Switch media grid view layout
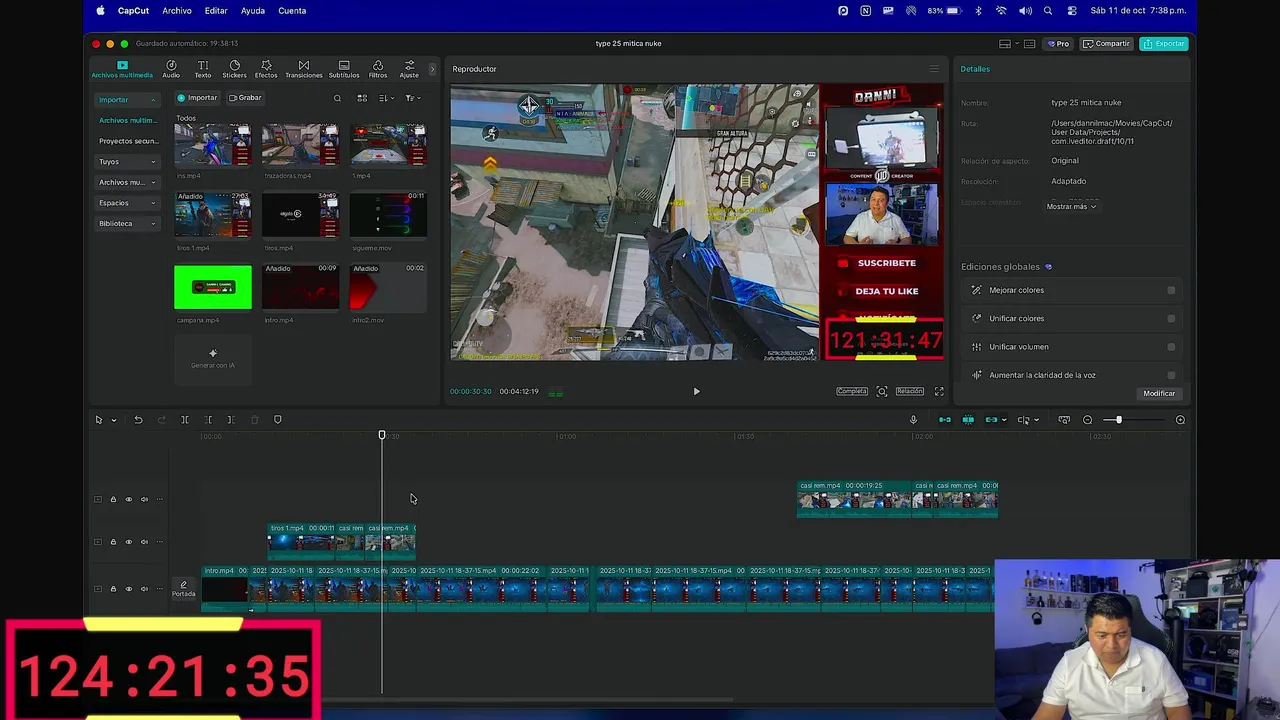 pos(362,98)
